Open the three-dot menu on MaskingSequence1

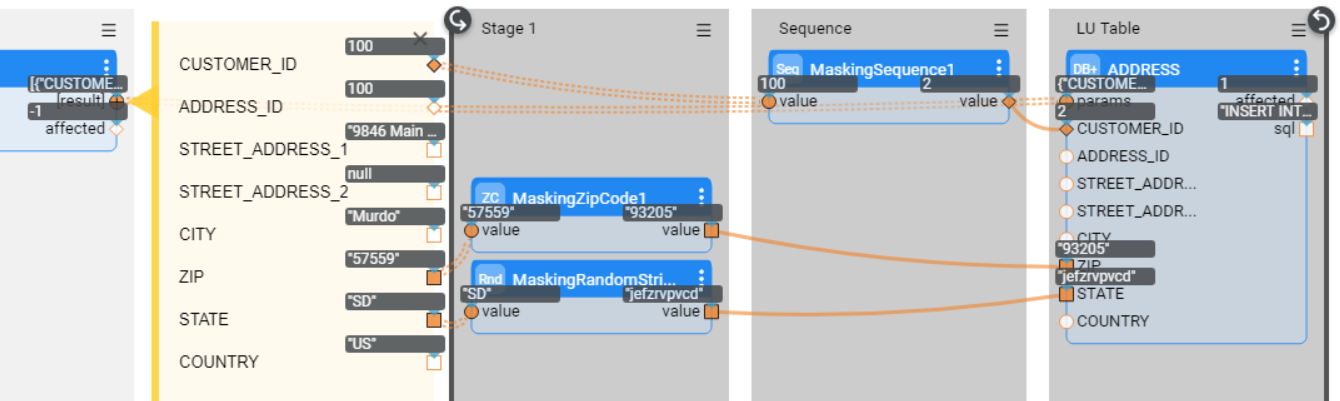click(x=998, y=68)
